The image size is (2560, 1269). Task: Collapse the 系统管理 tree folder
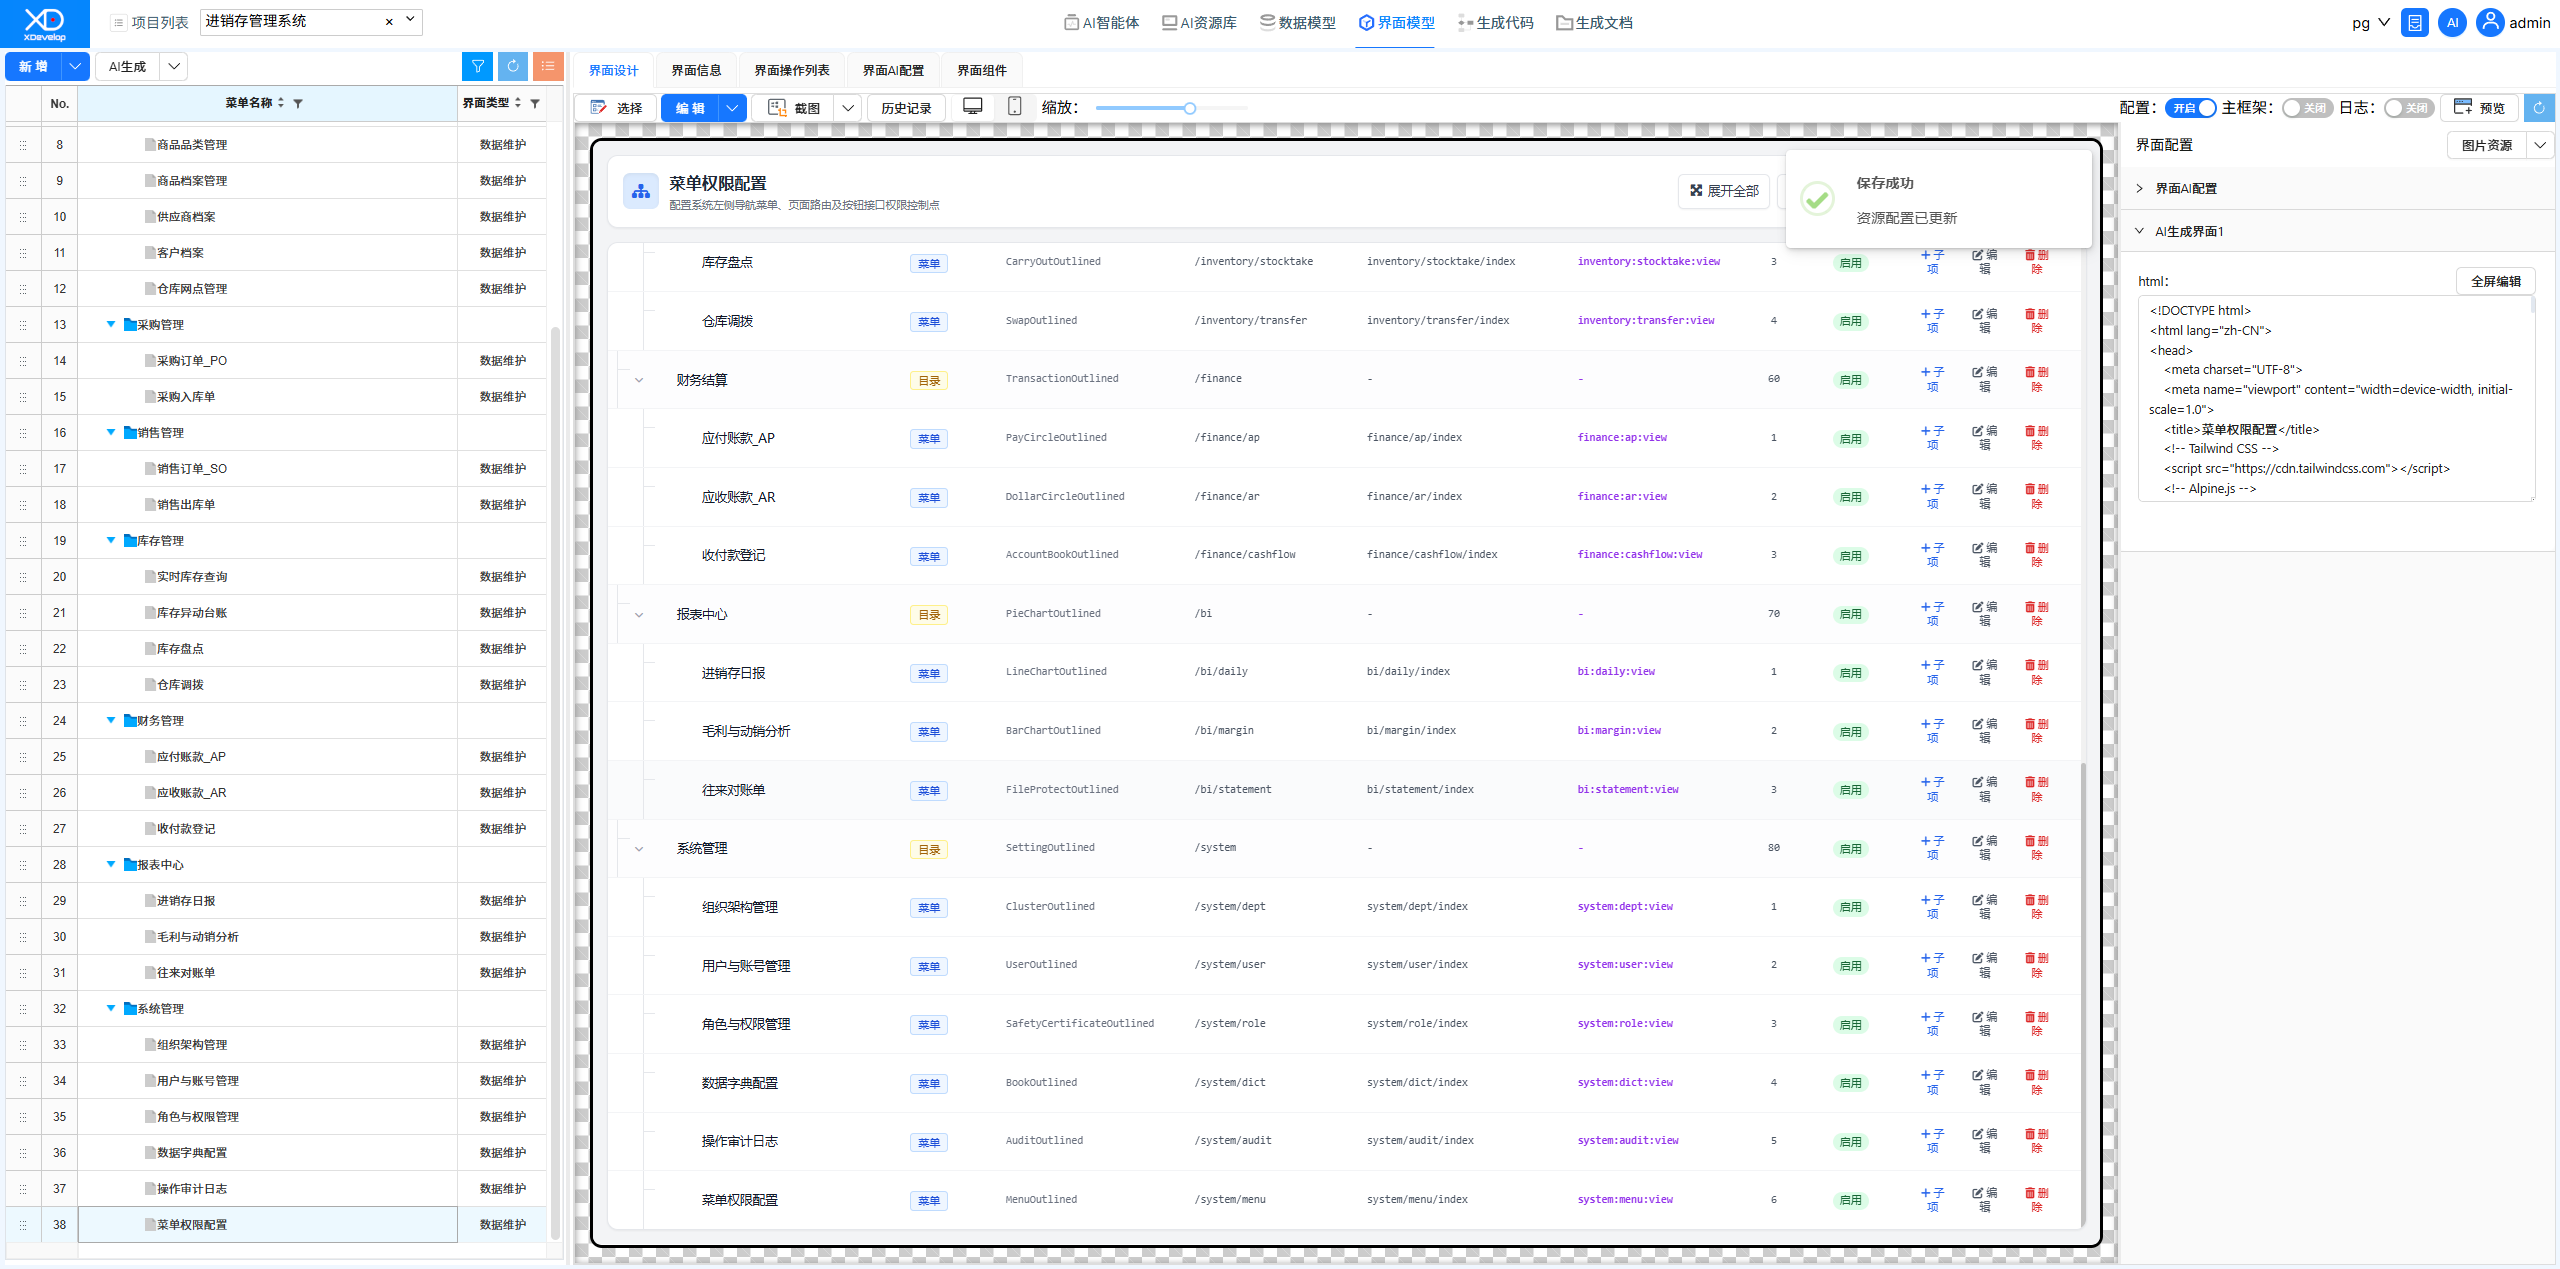pyautogui.click(x=111, y=1008)
